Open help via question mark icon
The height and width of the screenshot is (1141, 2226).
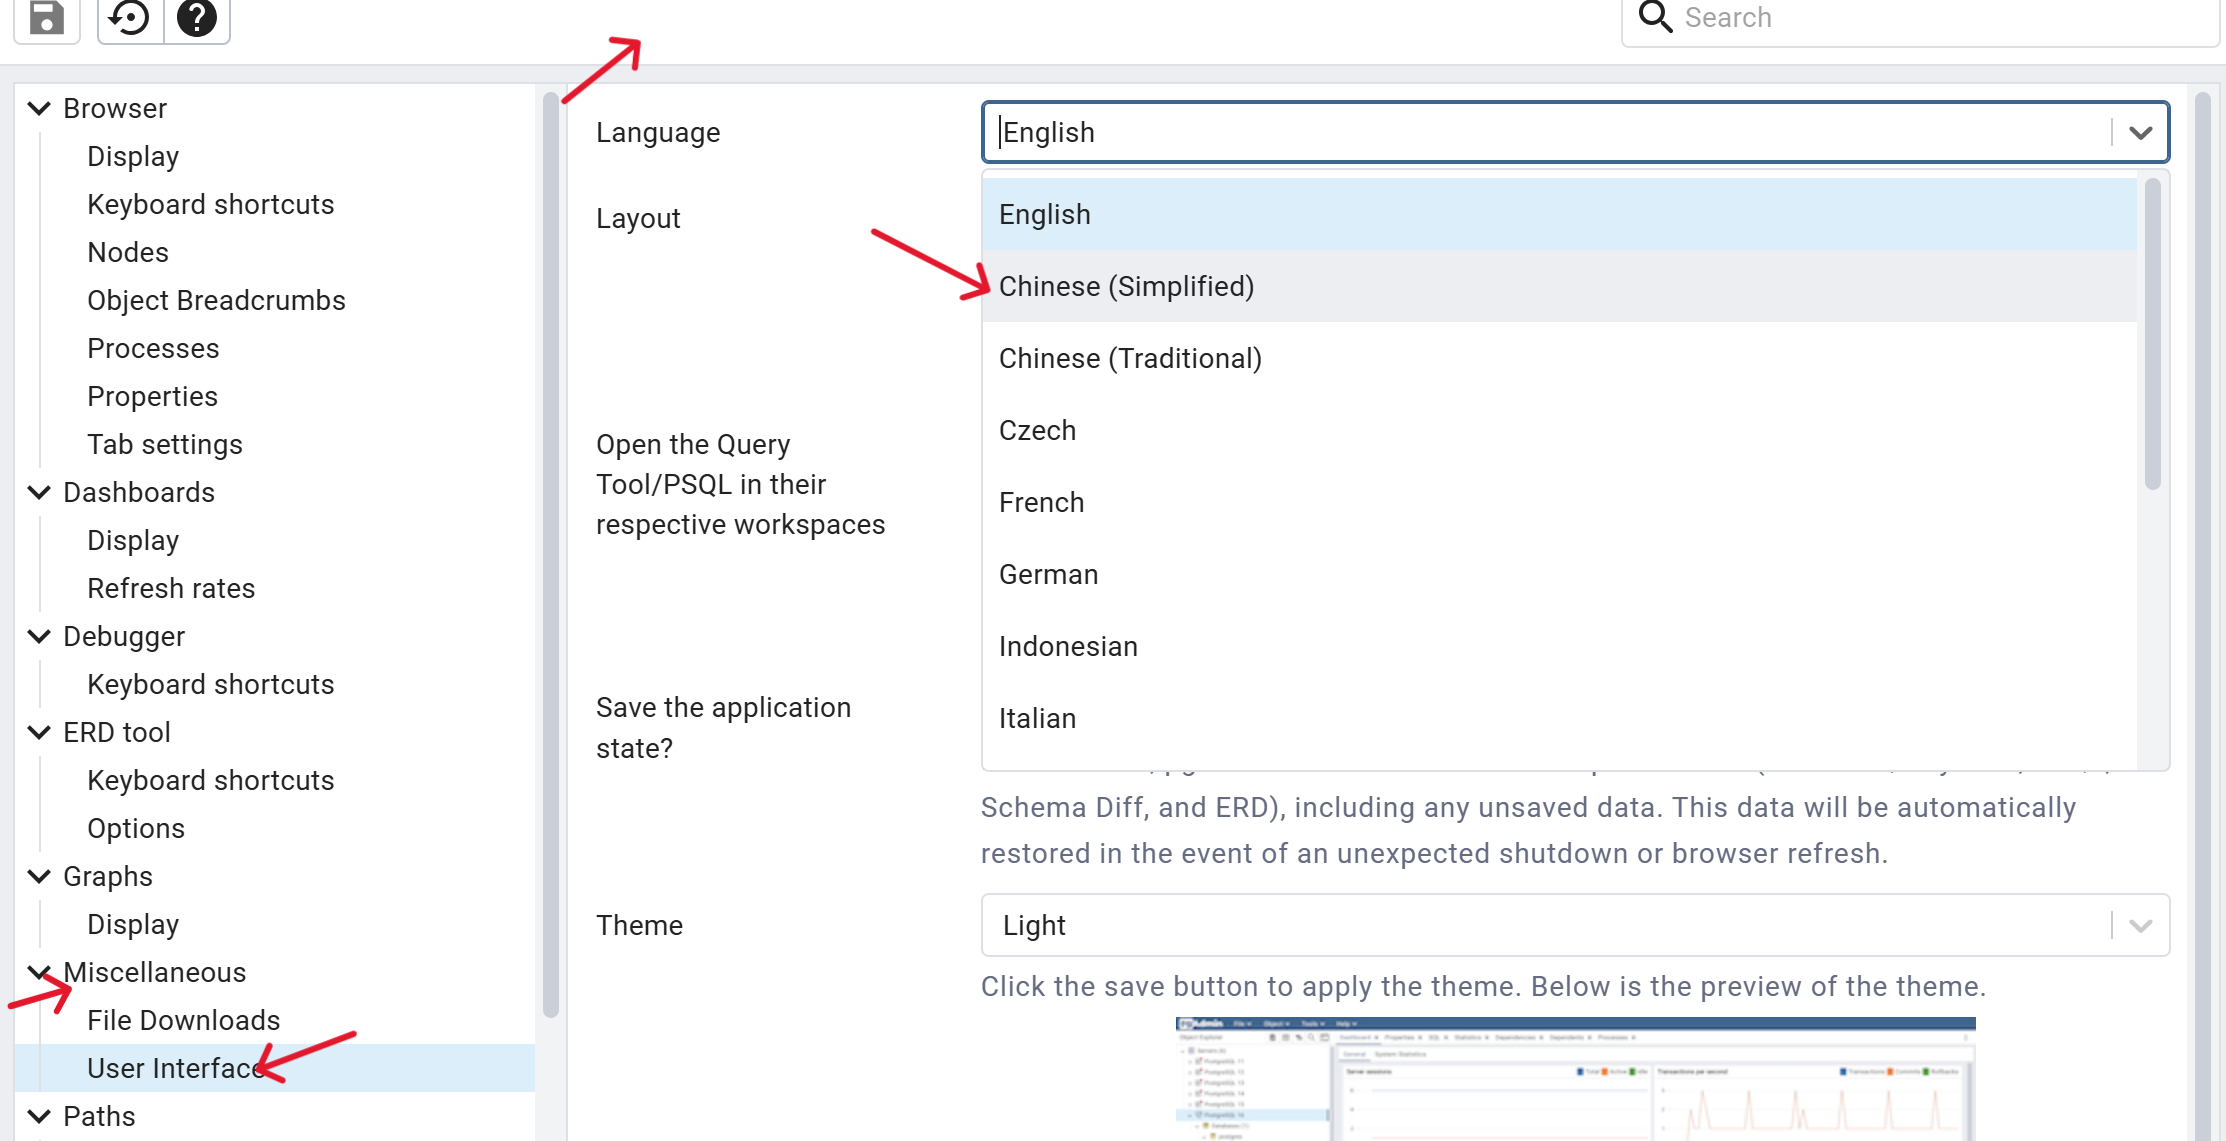197,16
